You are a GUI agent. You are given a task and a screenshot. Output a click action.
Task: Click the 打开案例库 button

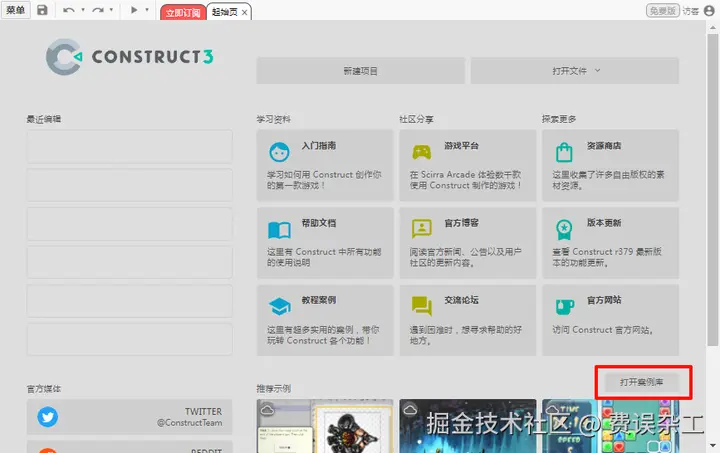pos(641,382)
